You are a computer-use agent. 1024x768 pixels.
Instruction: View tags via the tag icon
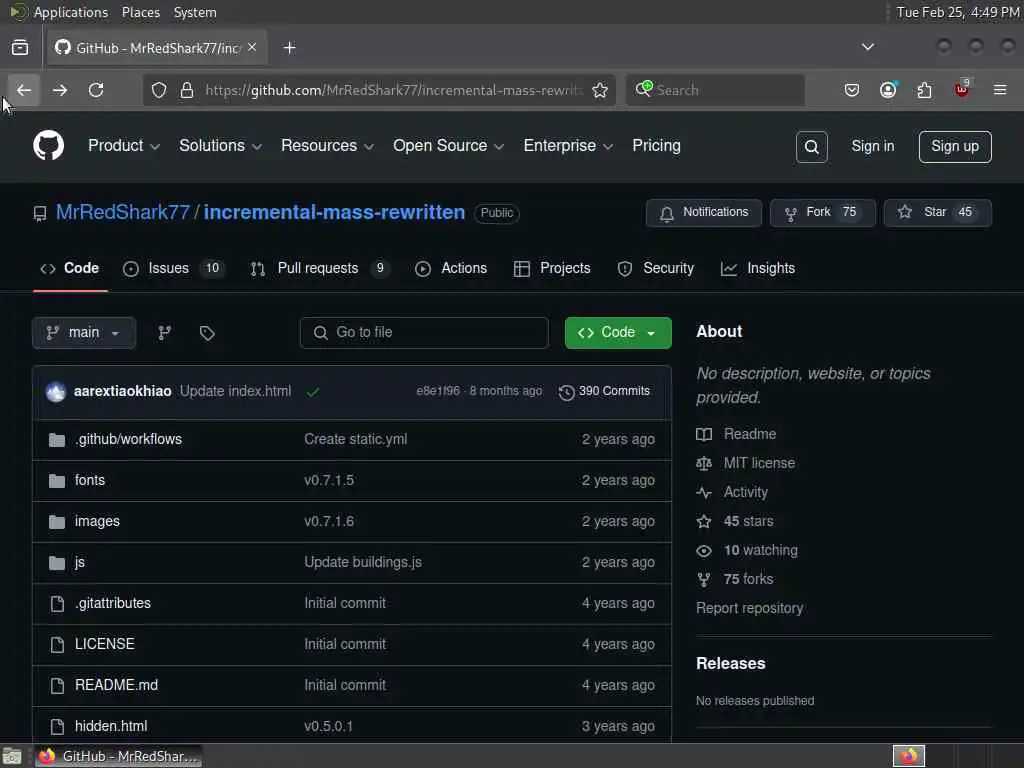[207, 333]
